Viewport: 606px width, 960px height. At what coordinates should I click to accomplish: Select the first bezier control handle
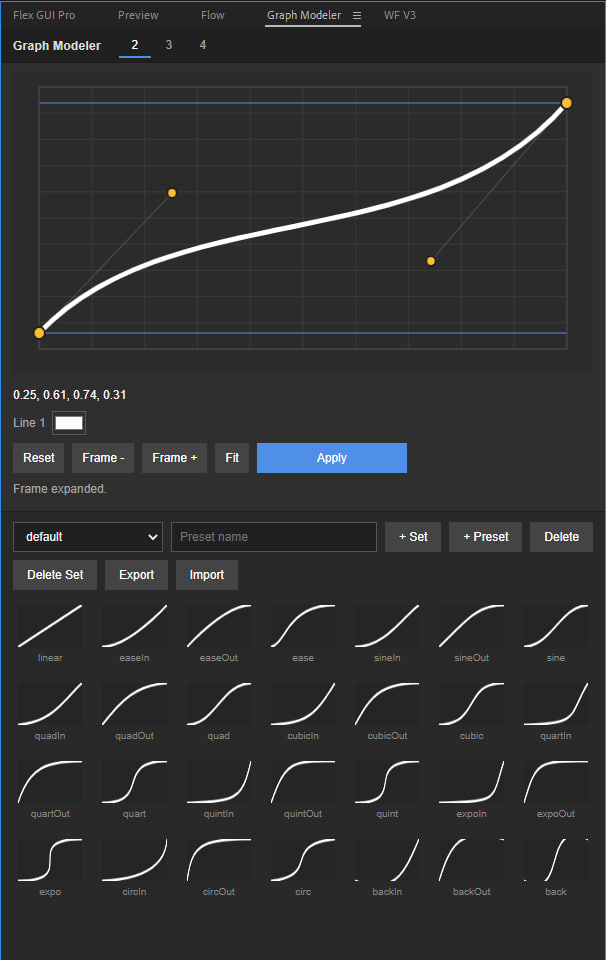pos(172,193)
